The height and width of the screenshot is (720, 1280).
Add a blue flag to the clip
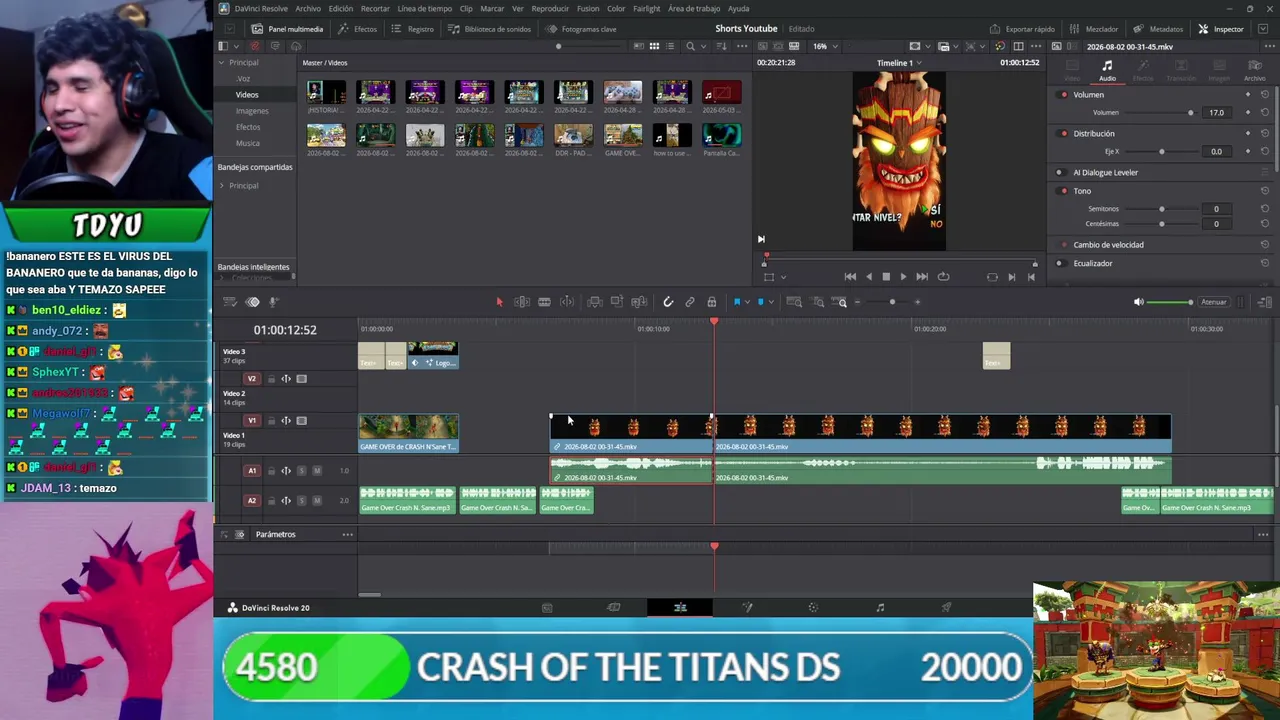tap(737, 302)
